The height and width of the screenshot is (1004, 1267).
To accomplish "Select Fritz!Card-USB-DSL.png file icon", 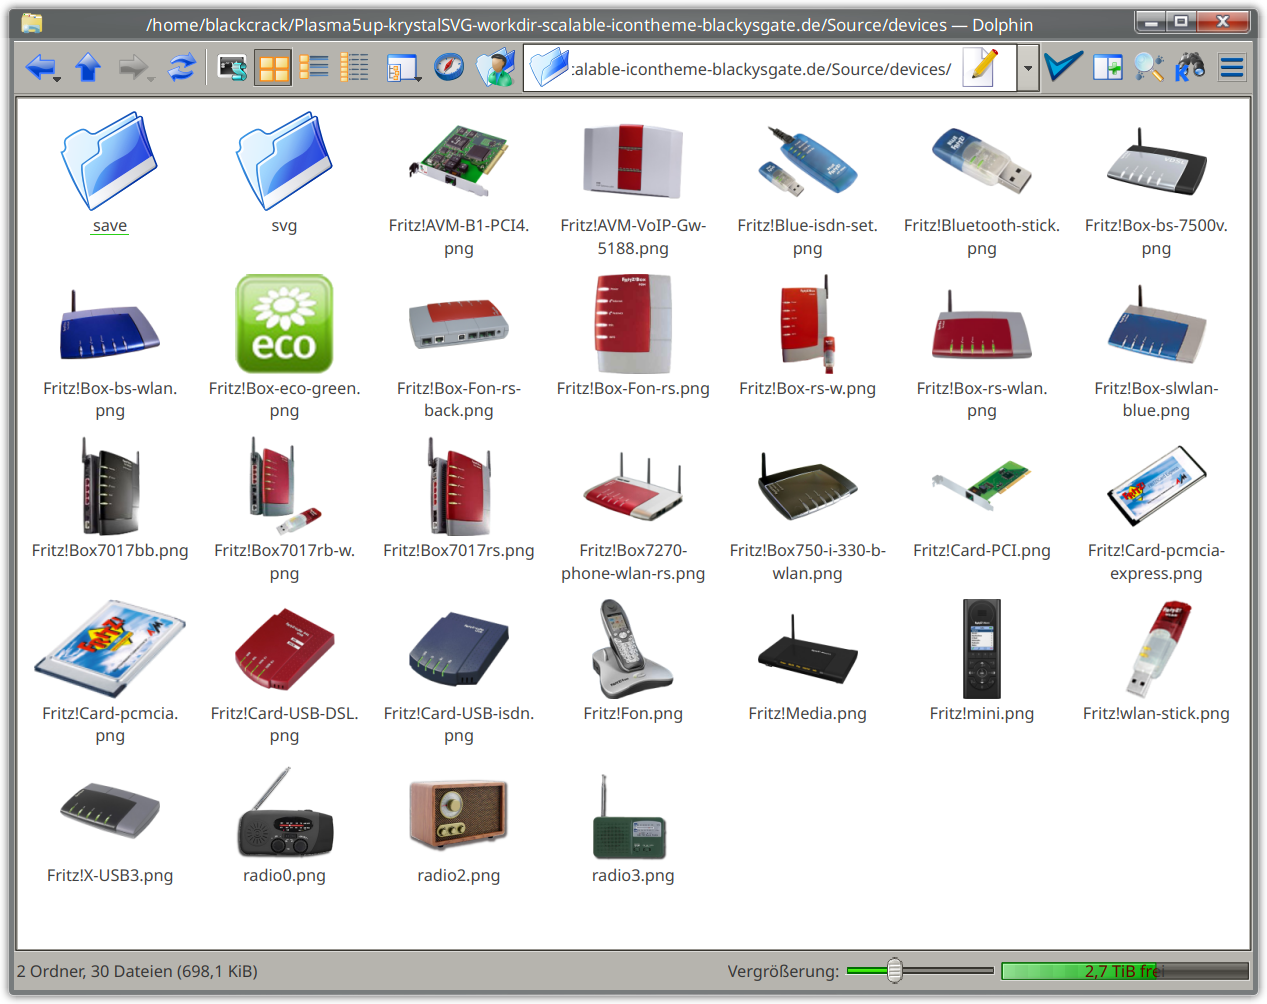I will tap(284, 648).
